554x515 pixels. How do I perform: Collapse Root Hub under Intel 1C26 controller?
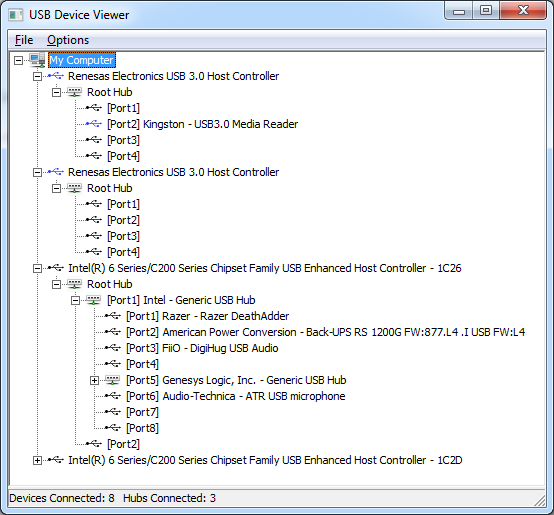pyautogui.click(x=56, y=284)
